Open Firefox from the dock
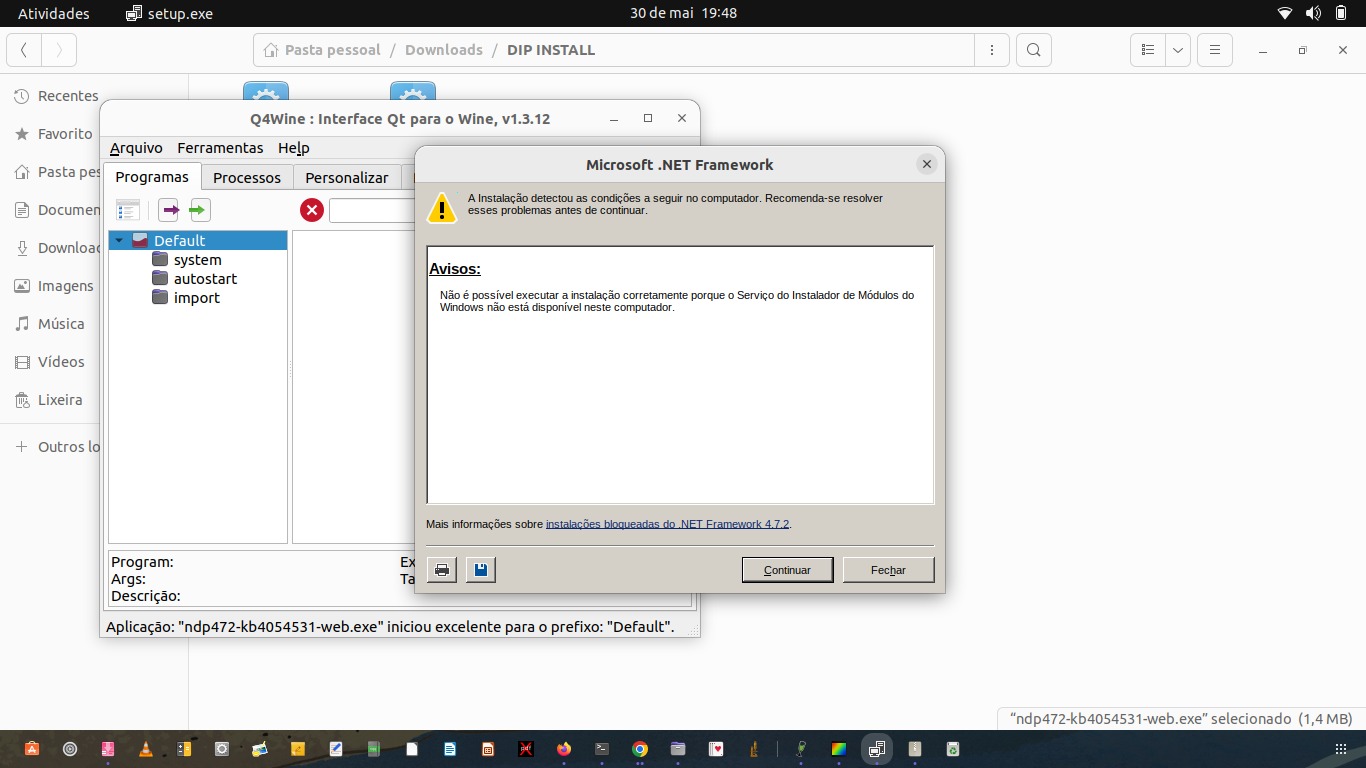 click(564, 749)
